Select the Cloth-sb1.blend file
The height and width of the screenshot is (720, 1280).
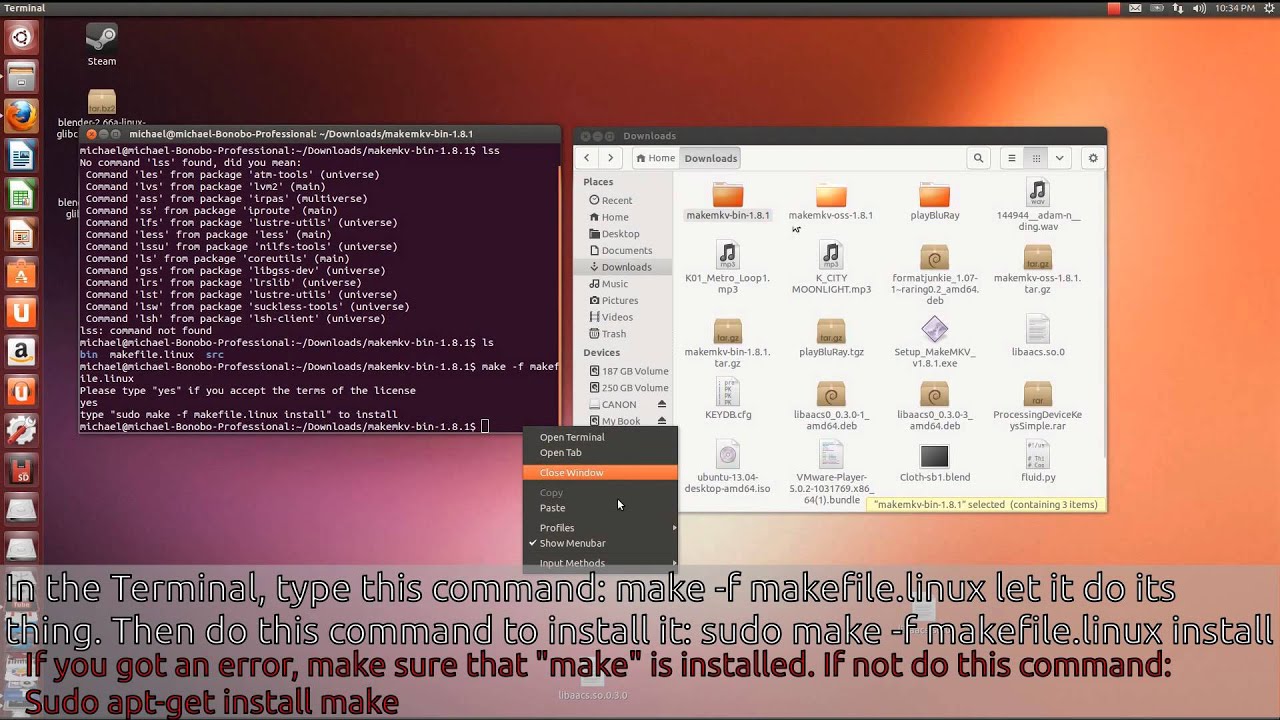point(934,463)
